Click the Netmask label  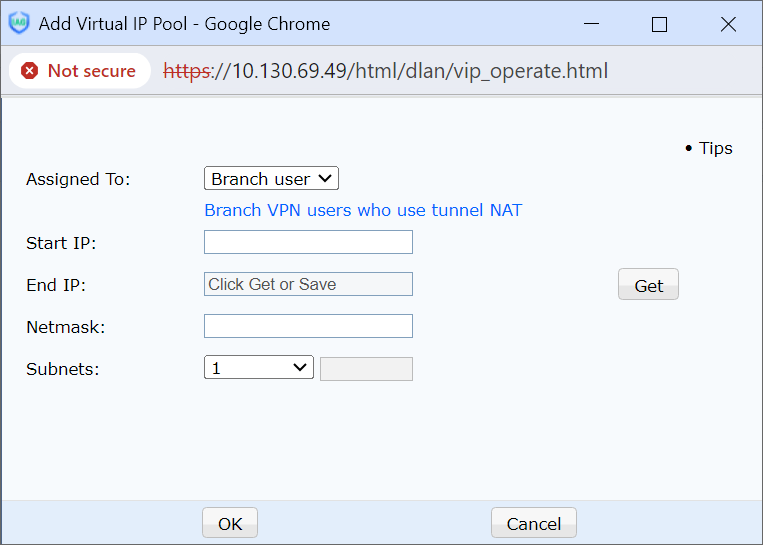point(65,326)
